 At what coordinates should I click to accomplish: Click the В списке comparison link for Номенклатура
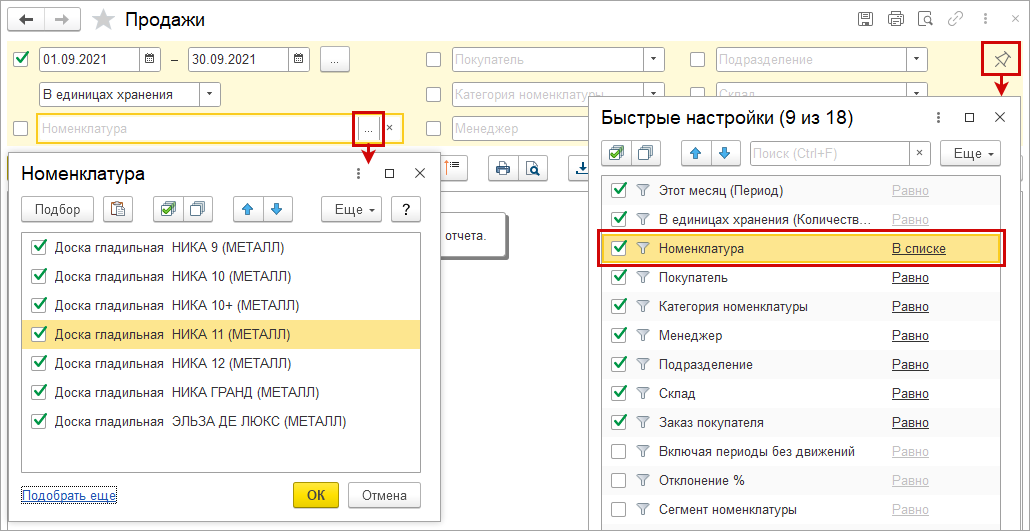pyautogui.click(x=918, y=248)
